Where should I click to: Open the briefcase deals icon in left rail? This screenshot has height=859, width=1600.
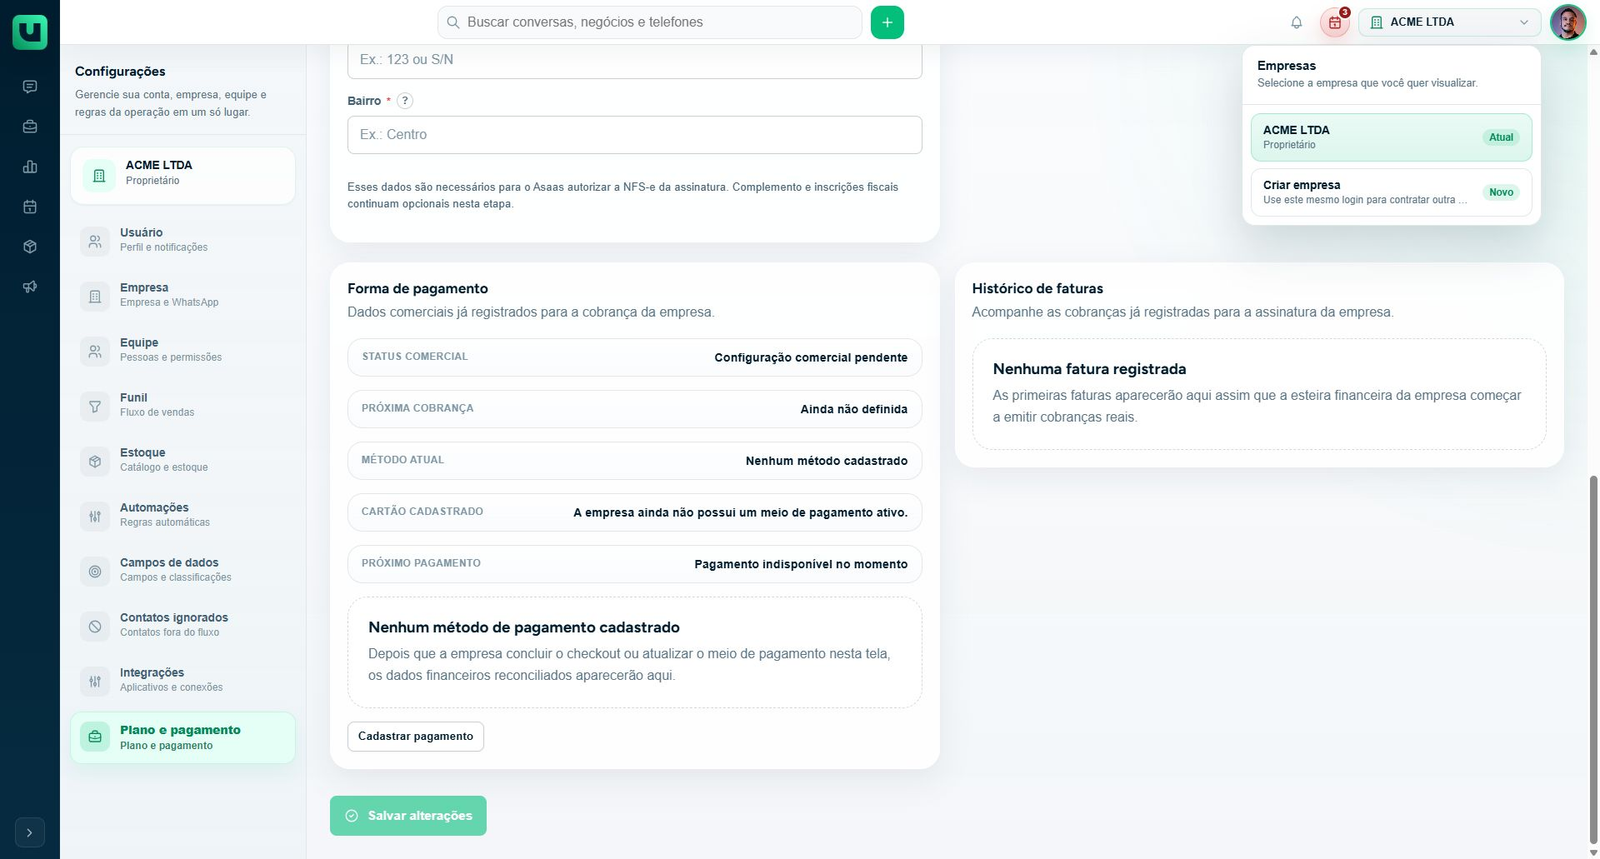point(30,127)
